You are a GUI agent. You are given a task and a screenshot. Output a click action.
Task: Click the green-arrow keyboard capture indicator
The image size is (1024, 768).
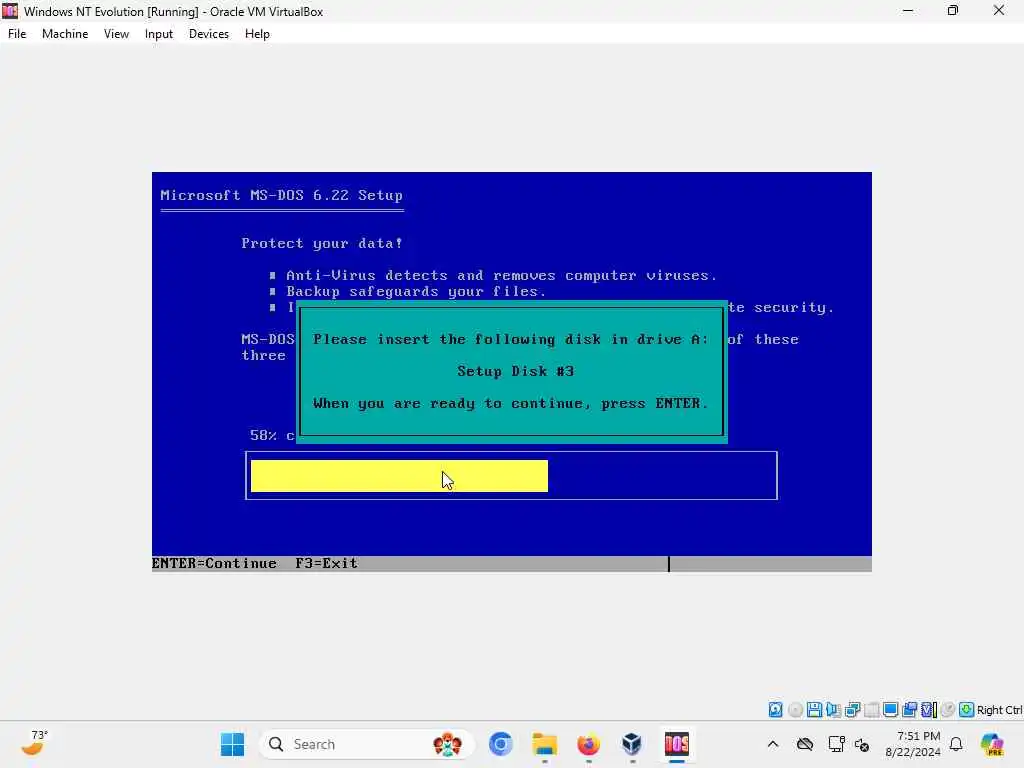[x=967, y=710]
